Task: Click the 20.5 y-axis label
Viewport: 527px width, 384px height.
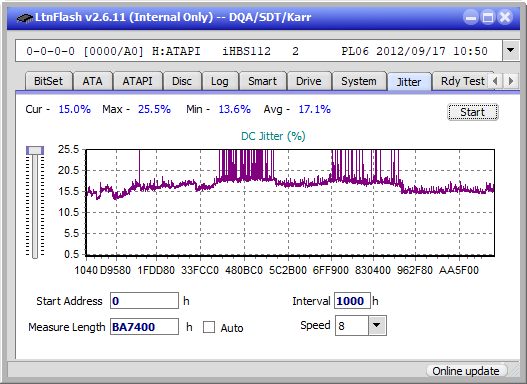Action: pyautogui.click(x=68, y=170)
